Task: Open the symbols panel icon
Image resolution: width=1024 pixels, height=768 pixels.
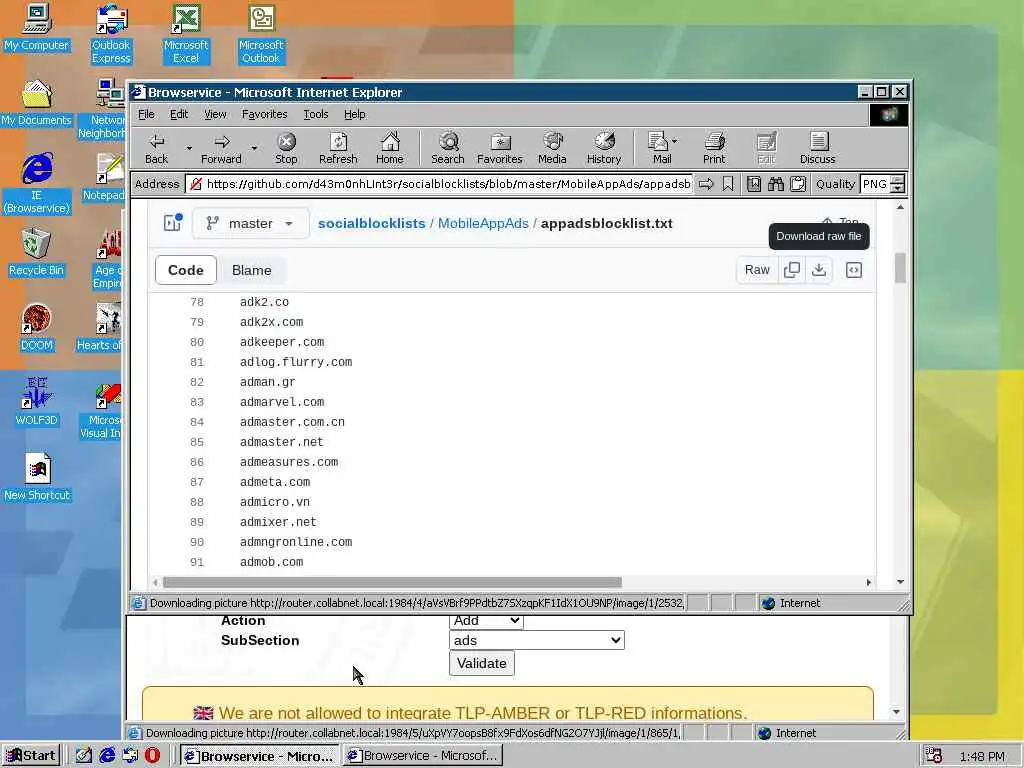Action: (x=854, y=270)
